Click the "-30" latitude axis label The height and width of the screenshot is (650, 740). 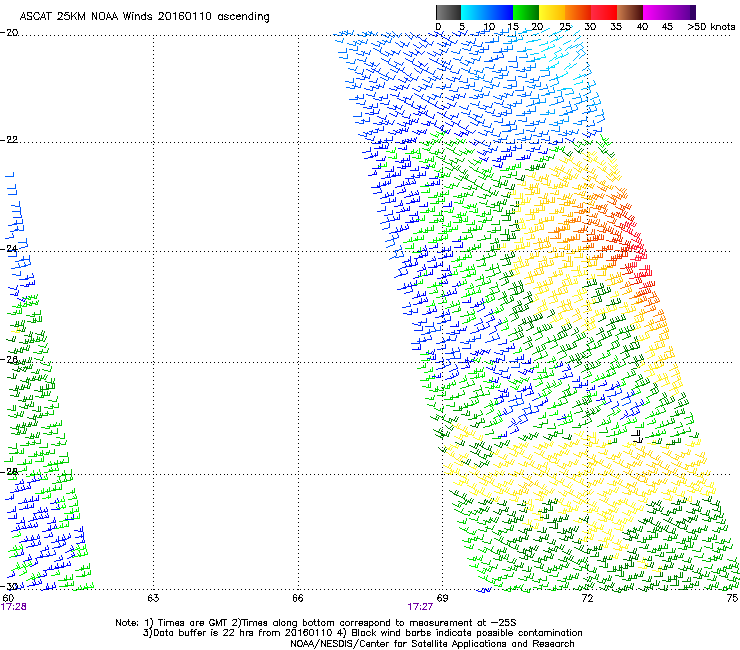coord(9,586)
